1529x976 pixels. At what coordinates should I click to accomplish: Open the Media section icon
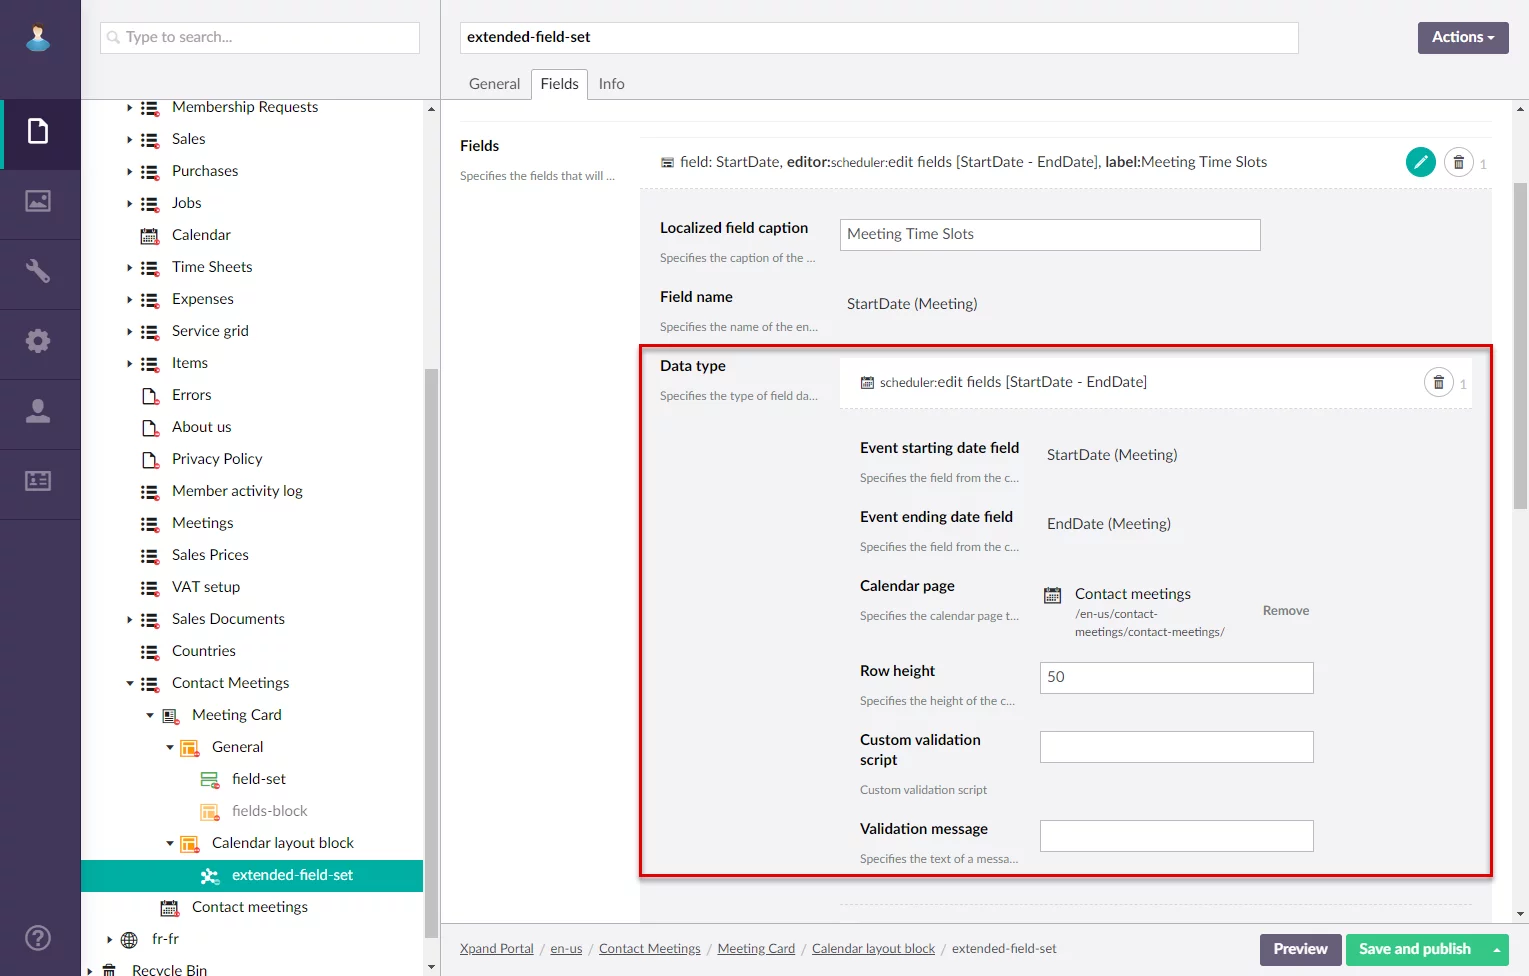click(38, 202)
